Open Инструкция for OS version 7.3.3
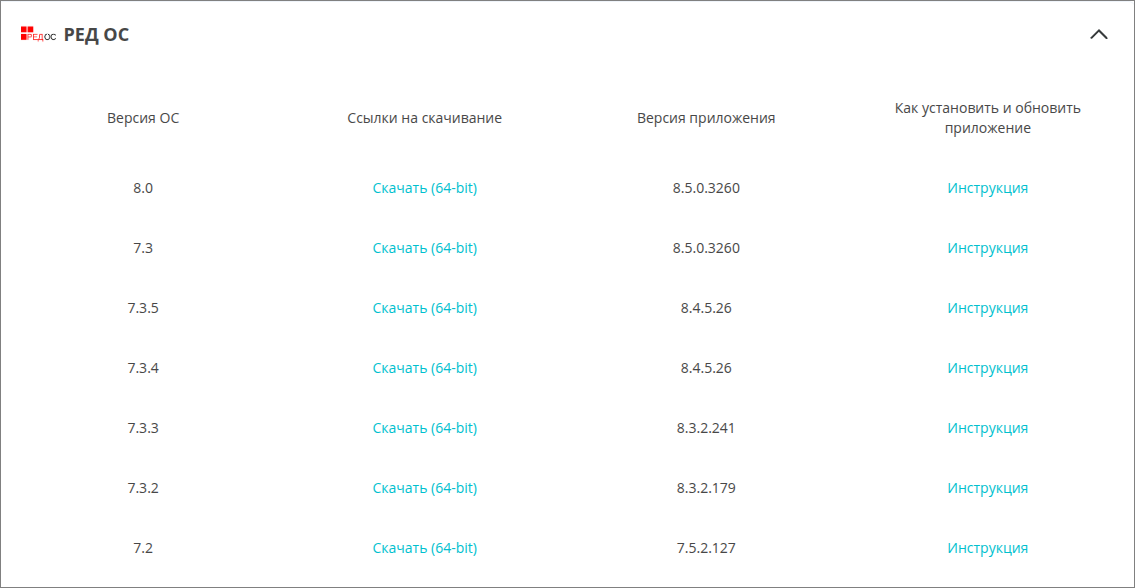Image resolution: width=1135 pixels, height=588 pixels. (x=987, y=428)
